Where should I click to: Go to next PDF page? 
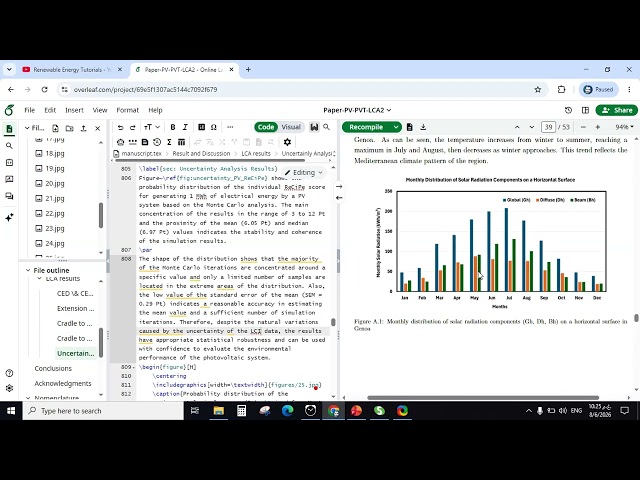pos(531,127)
